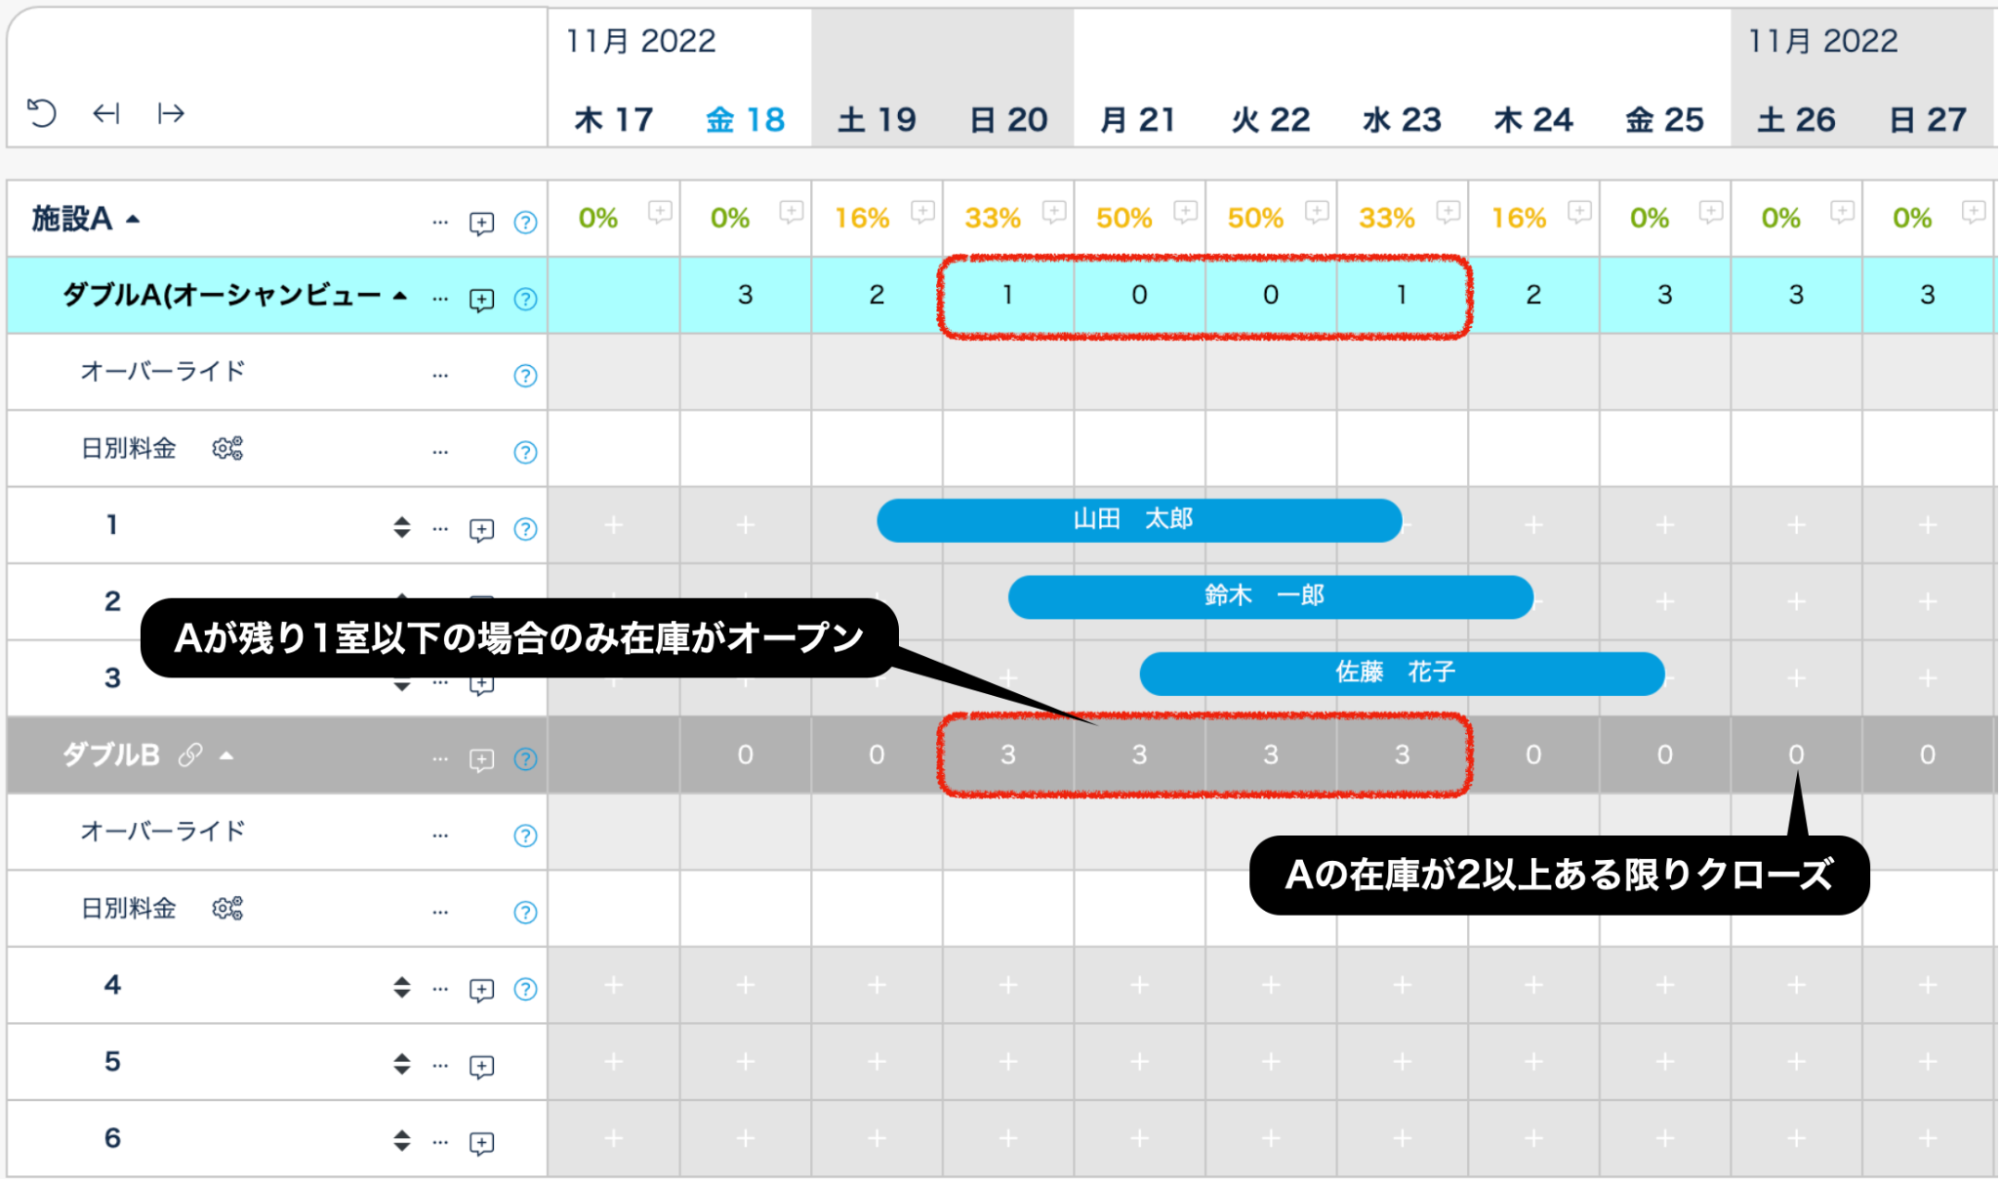Collapse 施設A section triangle
The height and width of the screenshot is (1183, 1999).
[133, 219]
